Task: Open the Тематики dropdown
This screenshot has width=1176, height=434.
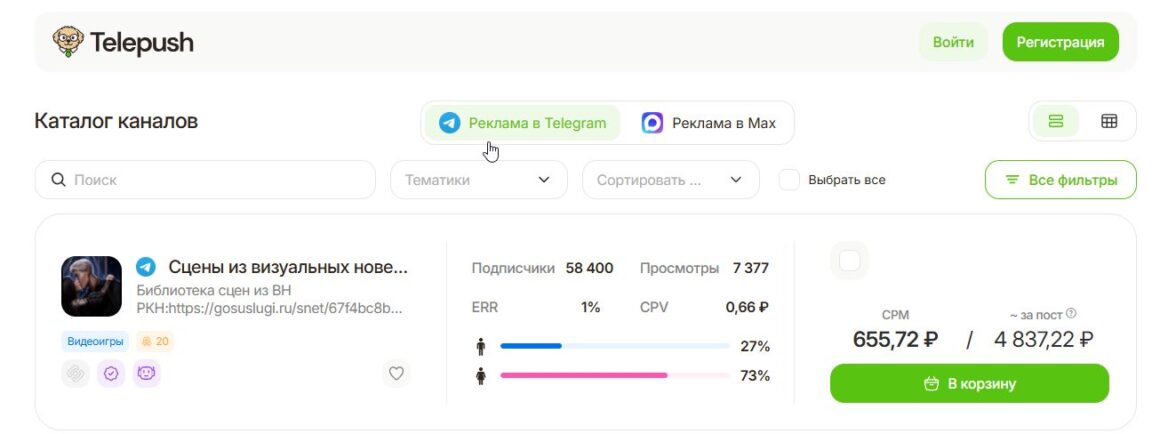Action: (478, 180)
